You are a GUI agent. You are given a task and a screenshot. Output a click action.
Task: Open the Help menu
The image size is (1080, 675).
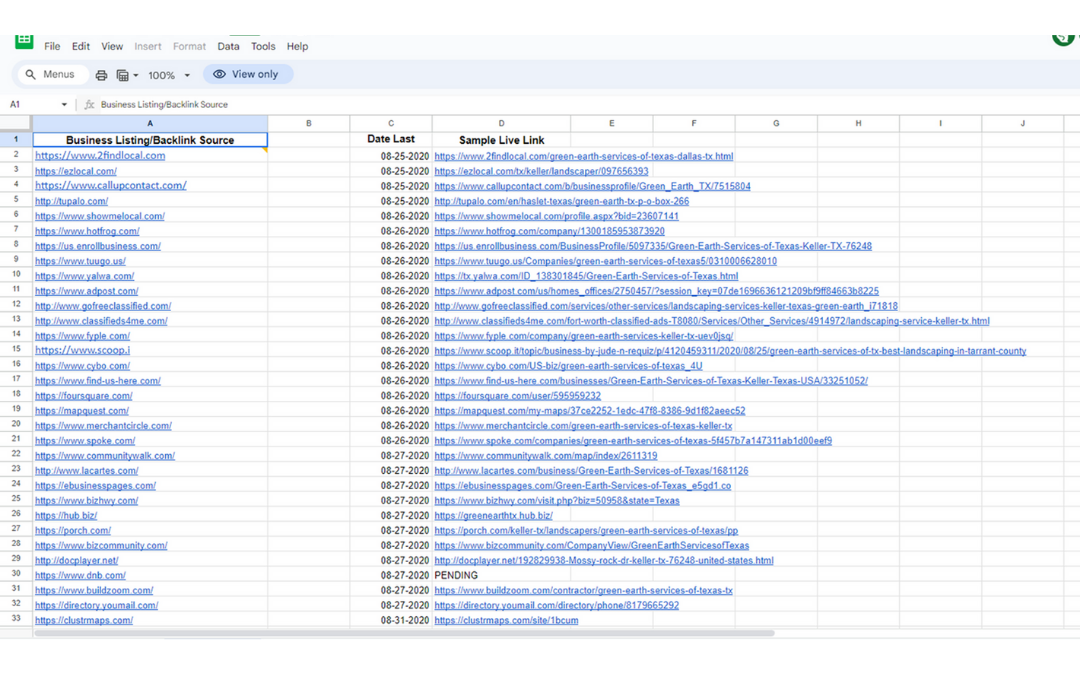pos(297,46)
